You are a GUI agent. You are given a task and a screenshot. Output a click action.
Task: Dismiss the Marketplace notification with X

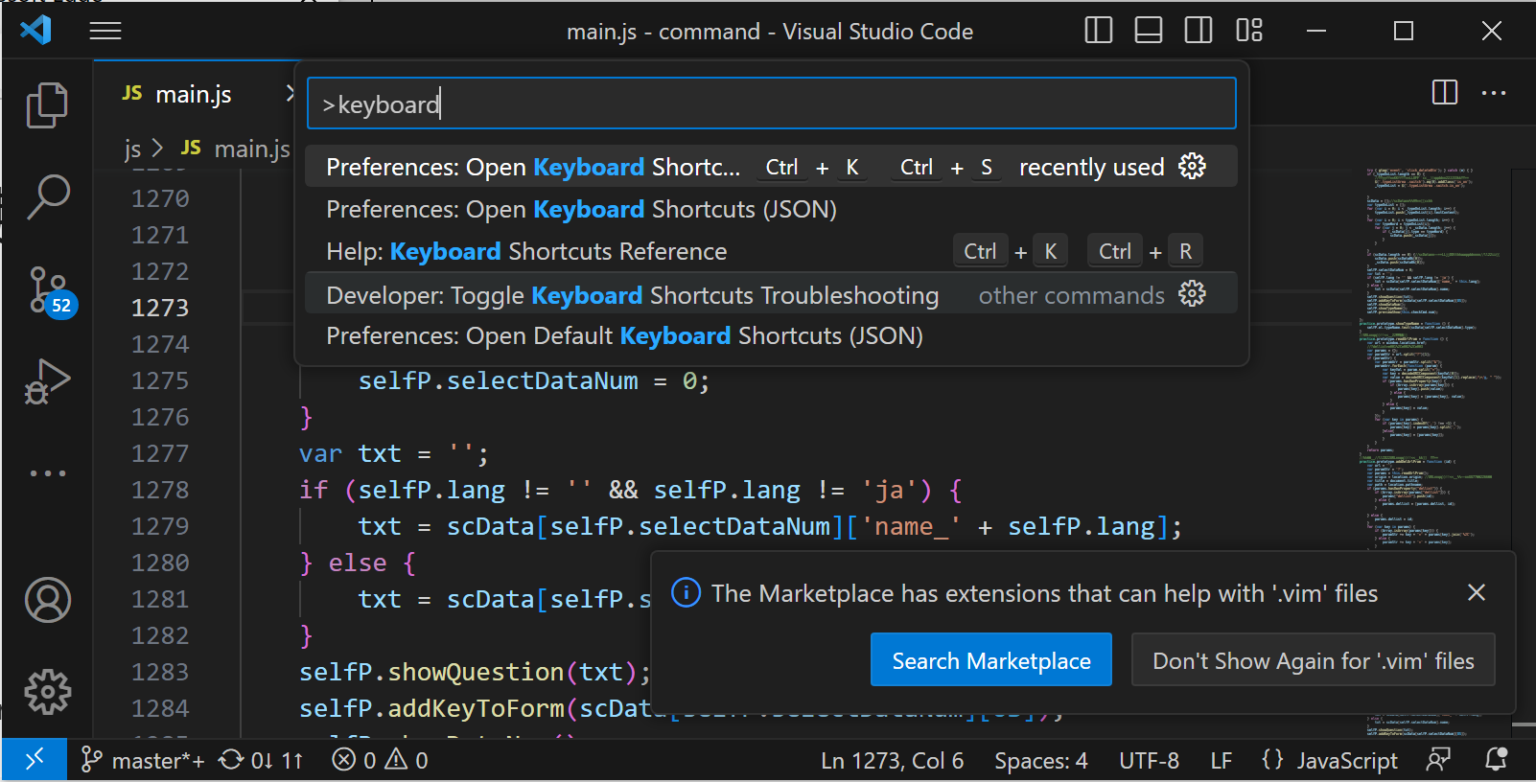1476,593
